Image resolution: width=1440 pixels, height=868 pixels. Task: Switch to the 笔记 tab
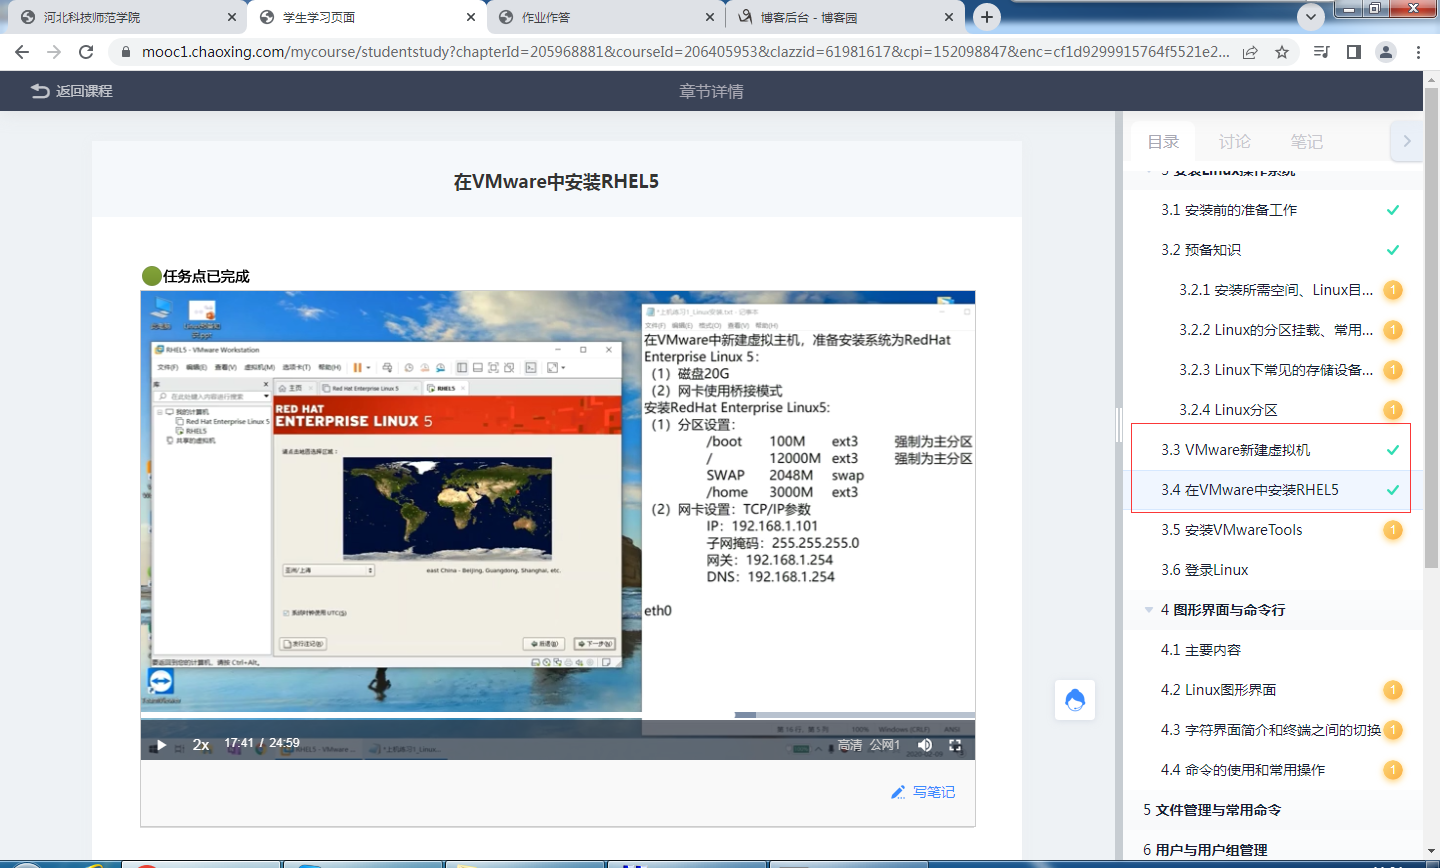1307,142
